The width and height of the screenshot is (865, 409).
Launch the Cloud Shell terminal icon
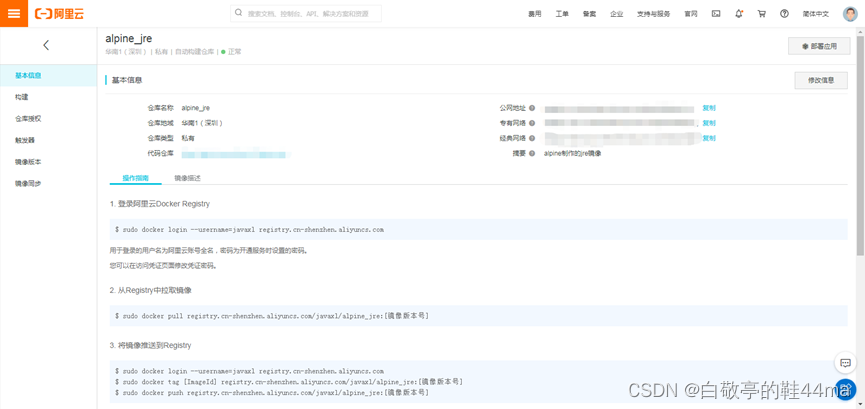(716, 14)
